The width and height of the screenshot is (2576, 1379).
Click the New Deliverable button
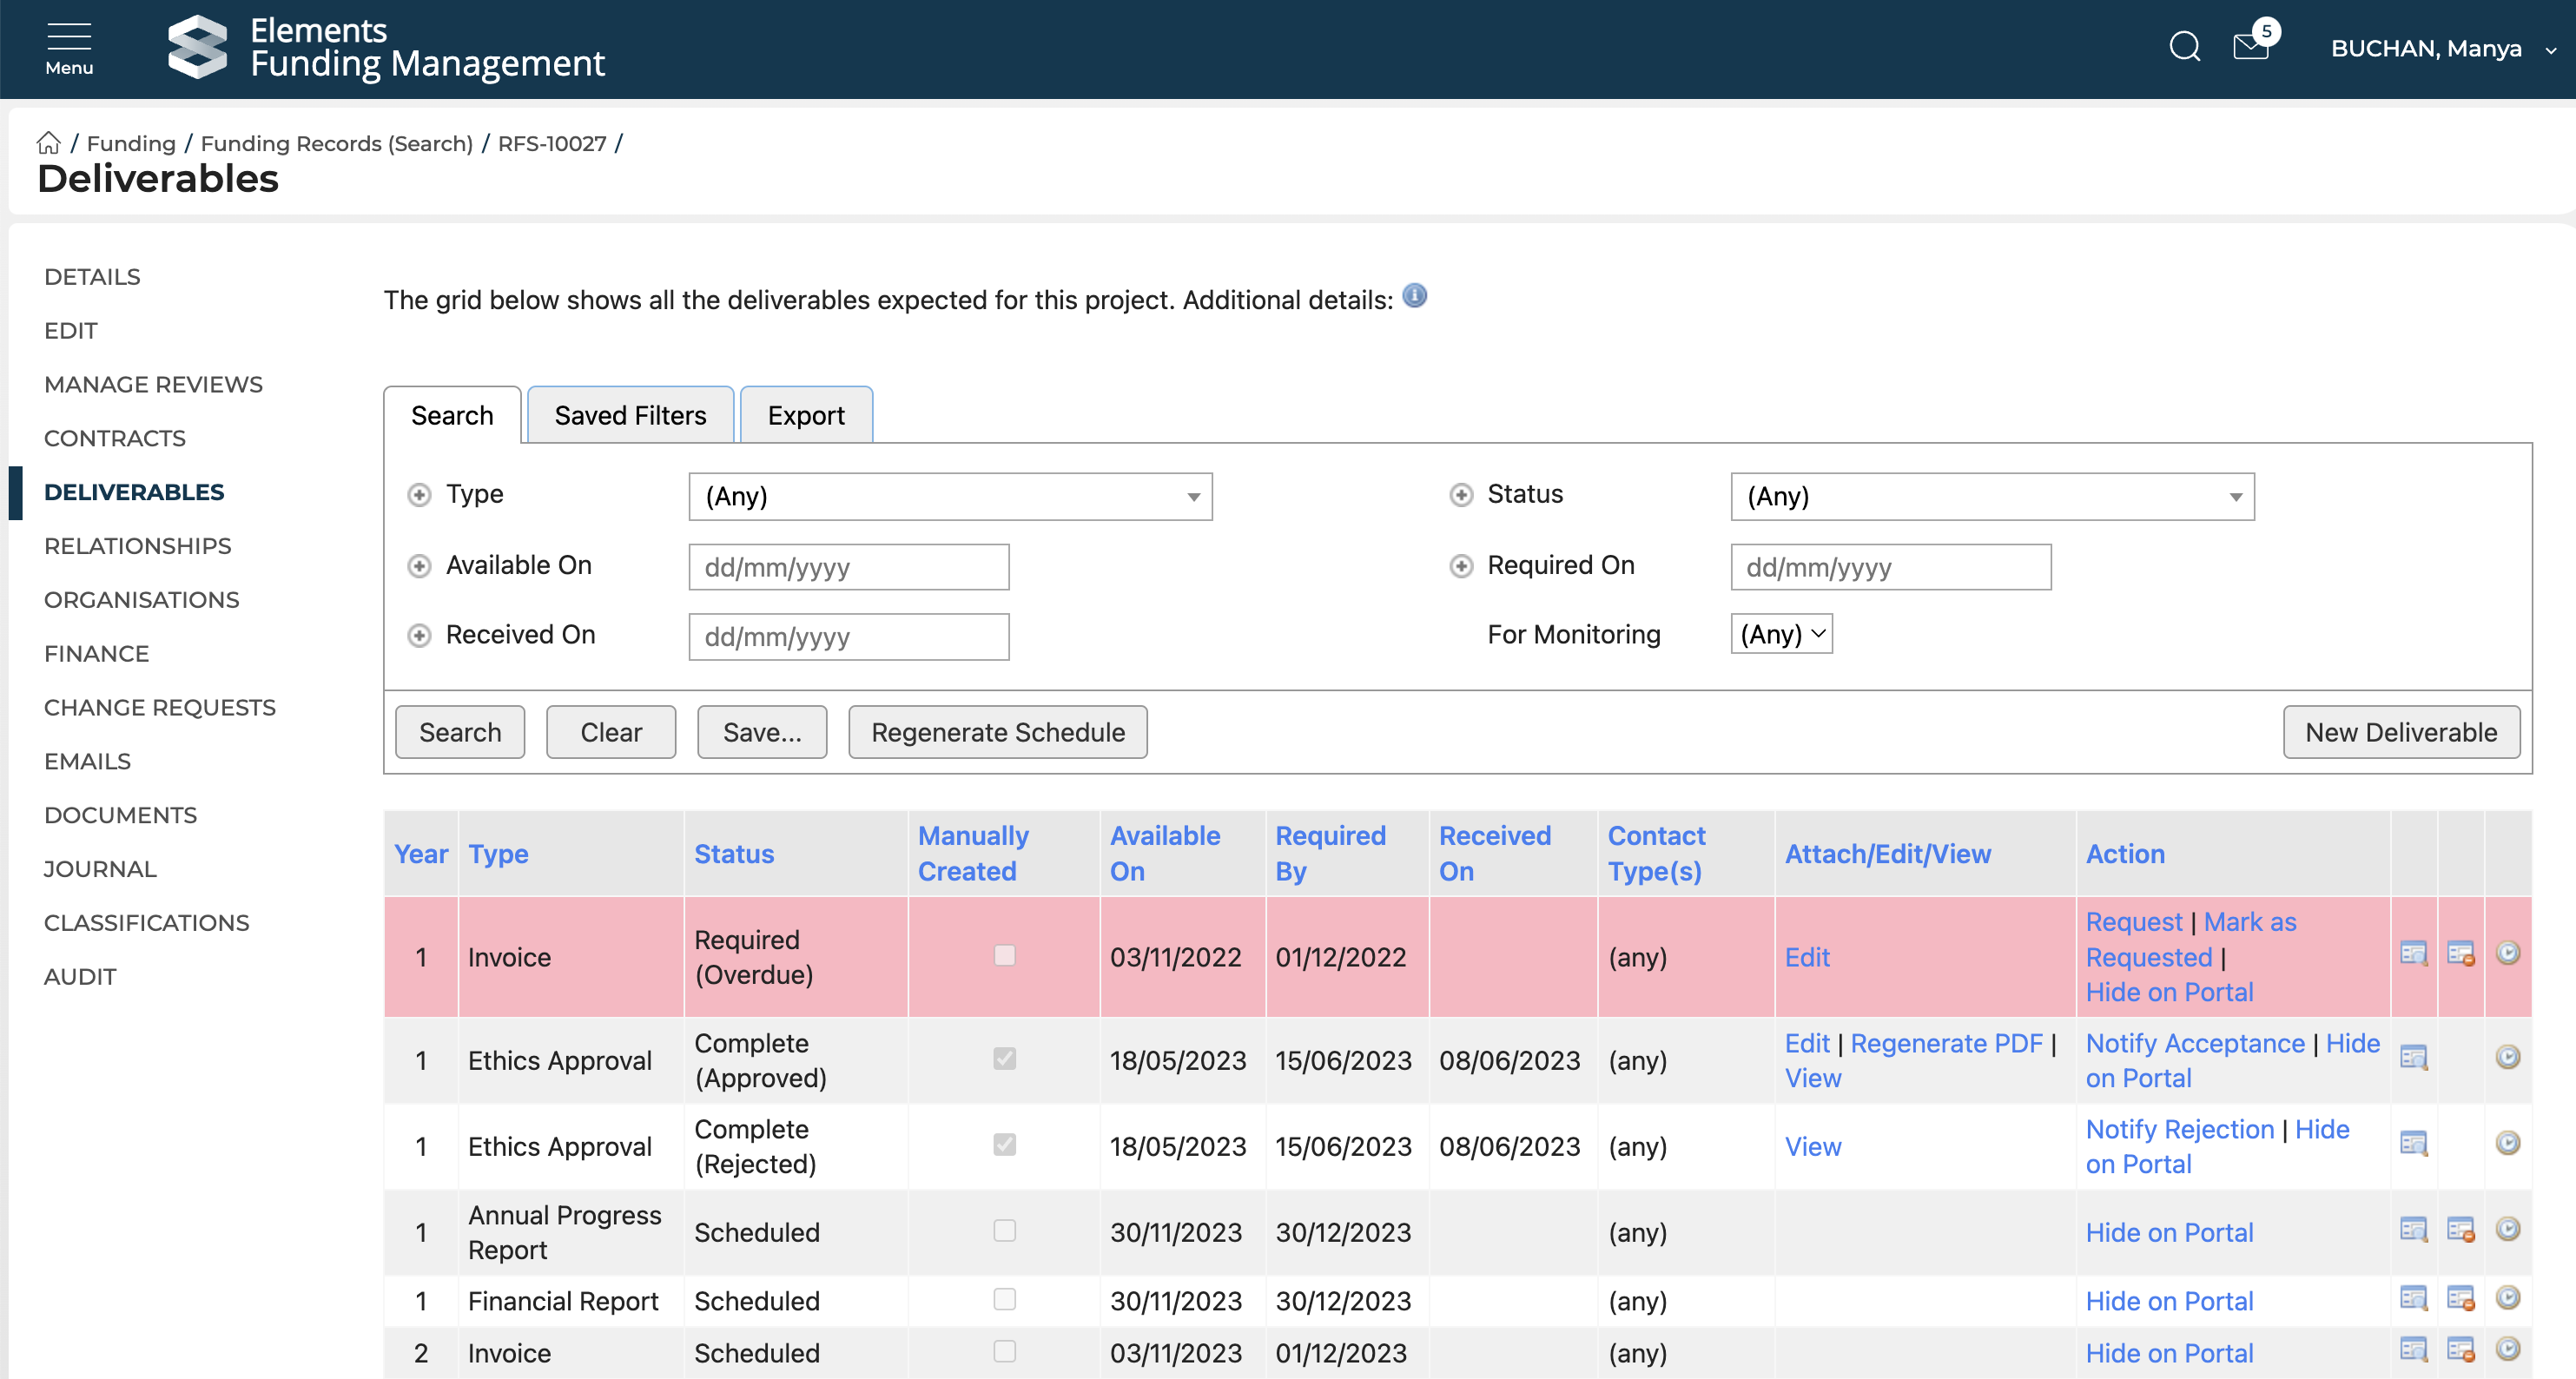pyautogui.click(x=2400, y=732)
